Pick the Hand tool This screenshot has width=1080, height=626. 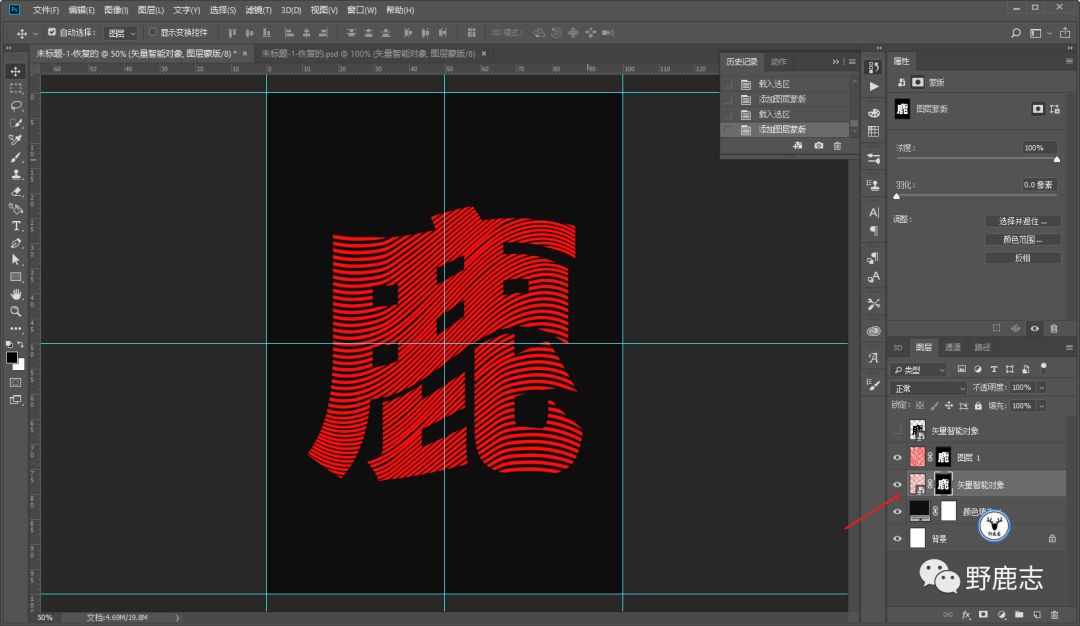(x=16, y=294)
